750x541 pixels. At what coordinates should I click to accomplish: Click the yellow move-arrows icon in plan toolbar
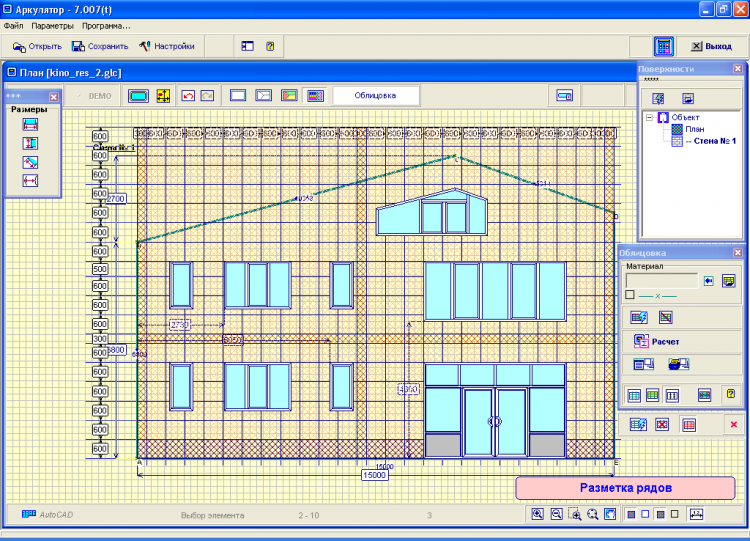[163, 96]
